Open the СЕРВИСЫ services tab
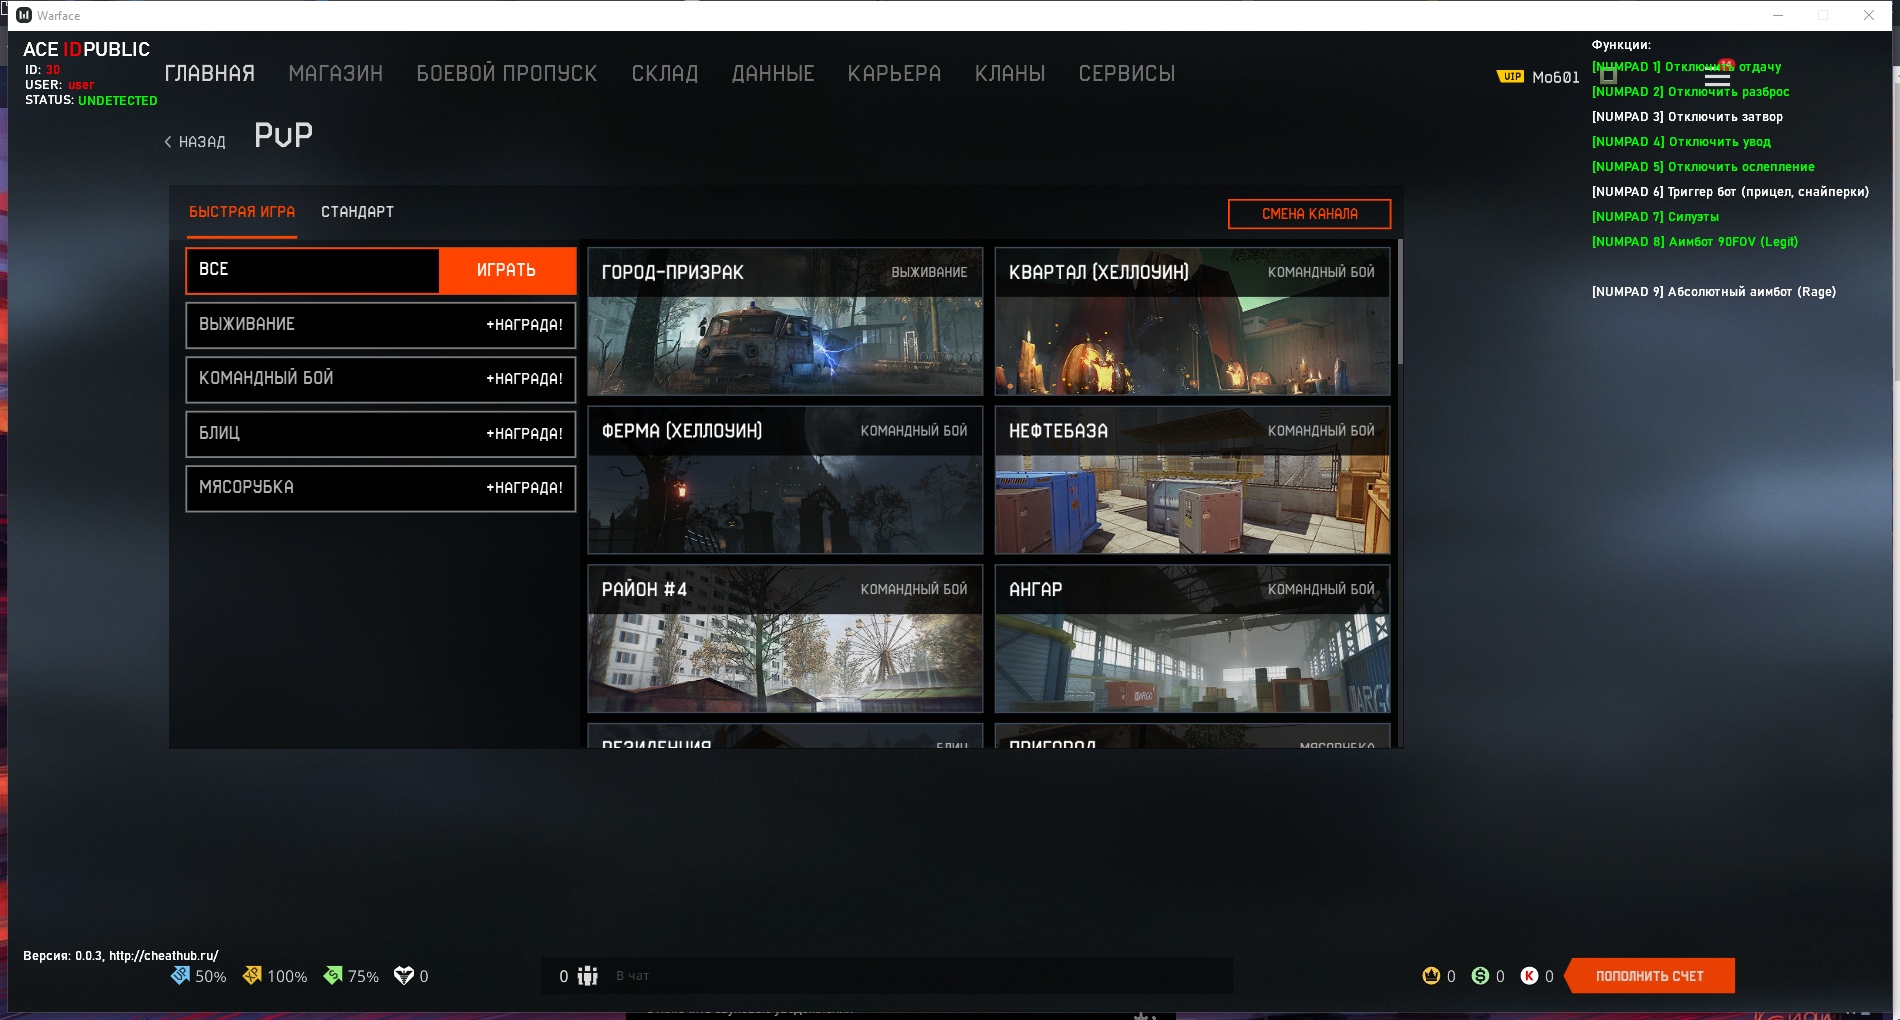The height and width of the screenshot is (1020, 1900). 1126,74
